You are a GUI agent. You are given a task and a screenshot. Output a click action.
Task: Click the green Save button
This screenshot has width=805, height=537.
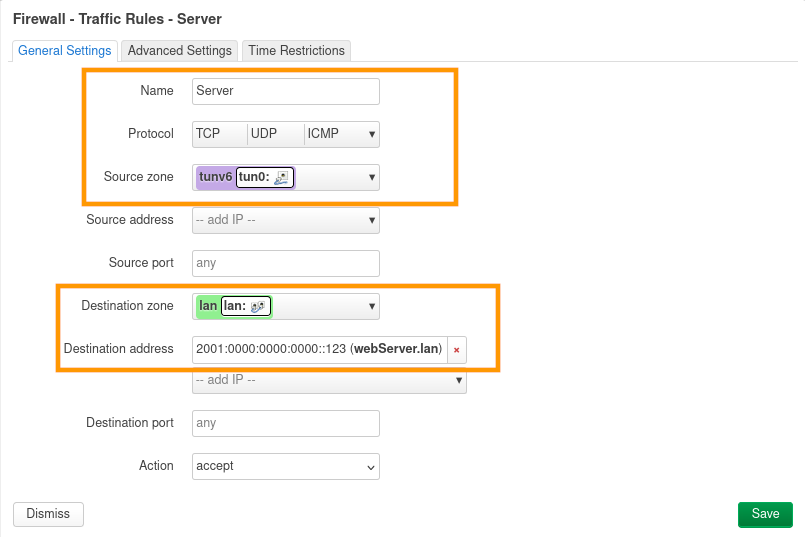tap(765, 514)
